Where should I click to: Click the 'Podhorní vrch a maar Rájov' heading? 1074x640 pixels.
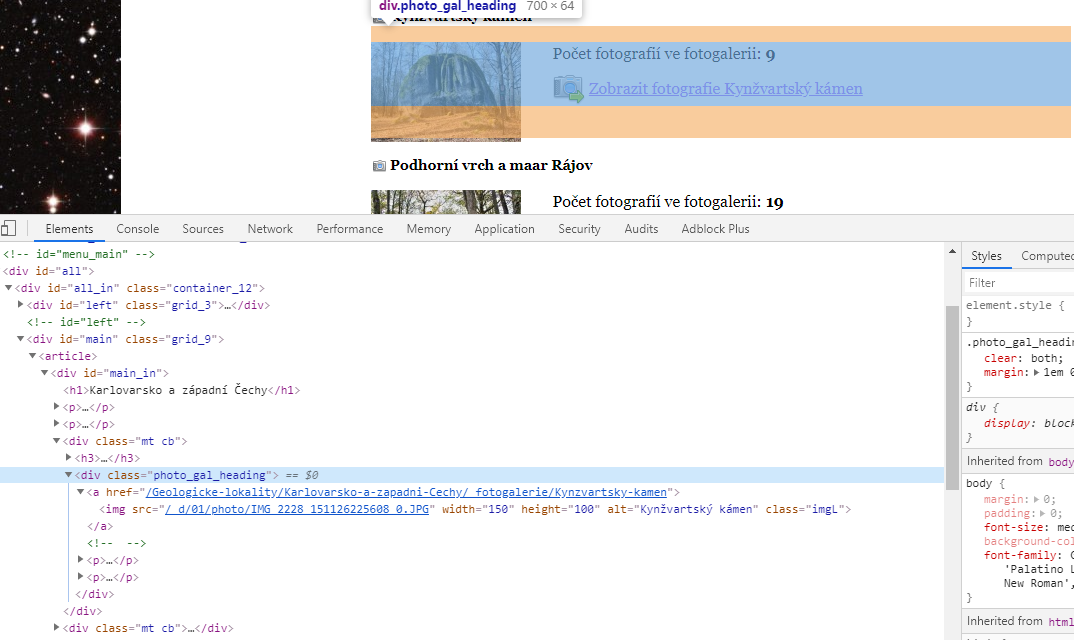coord(491,165)
